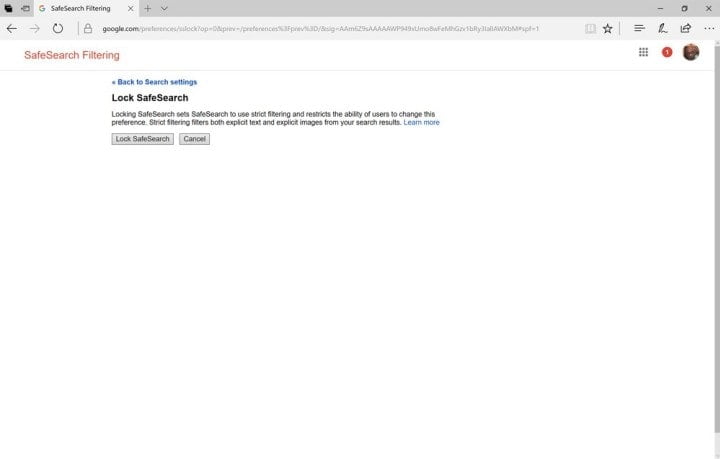Open the browser more options ellipsis

pos(709,28)
